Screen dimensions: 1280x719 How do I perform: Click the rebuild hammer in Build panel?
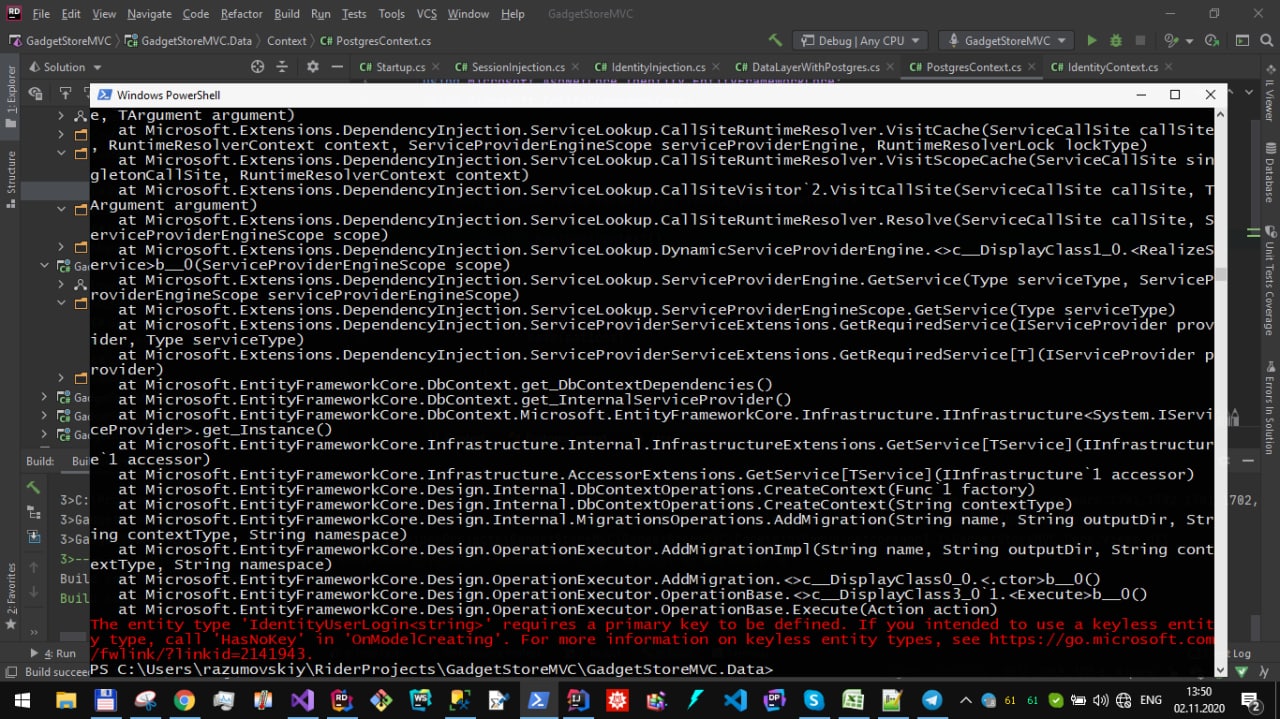pyautogui.click(x=33, y=487)
